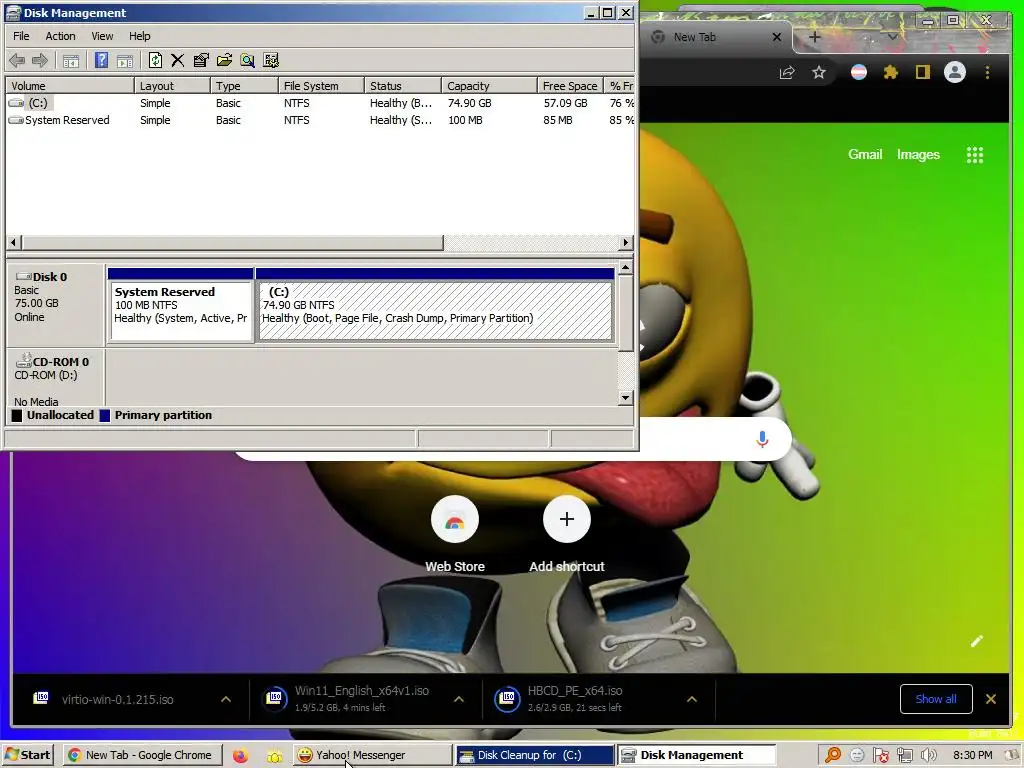Expand options for virtio-win-0.1.215.iso download
Image resolution: width=1024 pixels, height=768 pixels.
click(x=226, y=699)
